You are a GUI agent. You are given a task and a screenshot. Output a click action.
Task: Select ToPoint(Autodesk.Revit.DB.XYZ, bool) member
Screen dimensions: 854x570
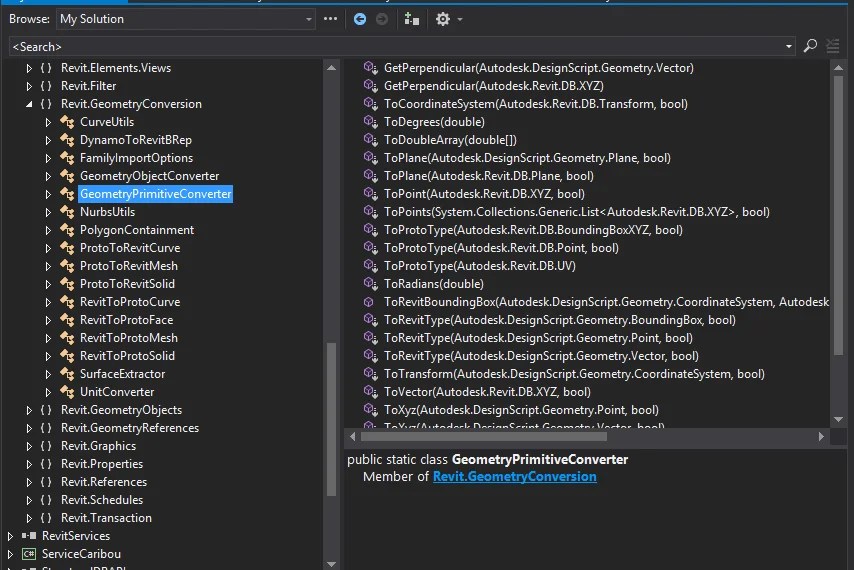[x=484, y=194]
